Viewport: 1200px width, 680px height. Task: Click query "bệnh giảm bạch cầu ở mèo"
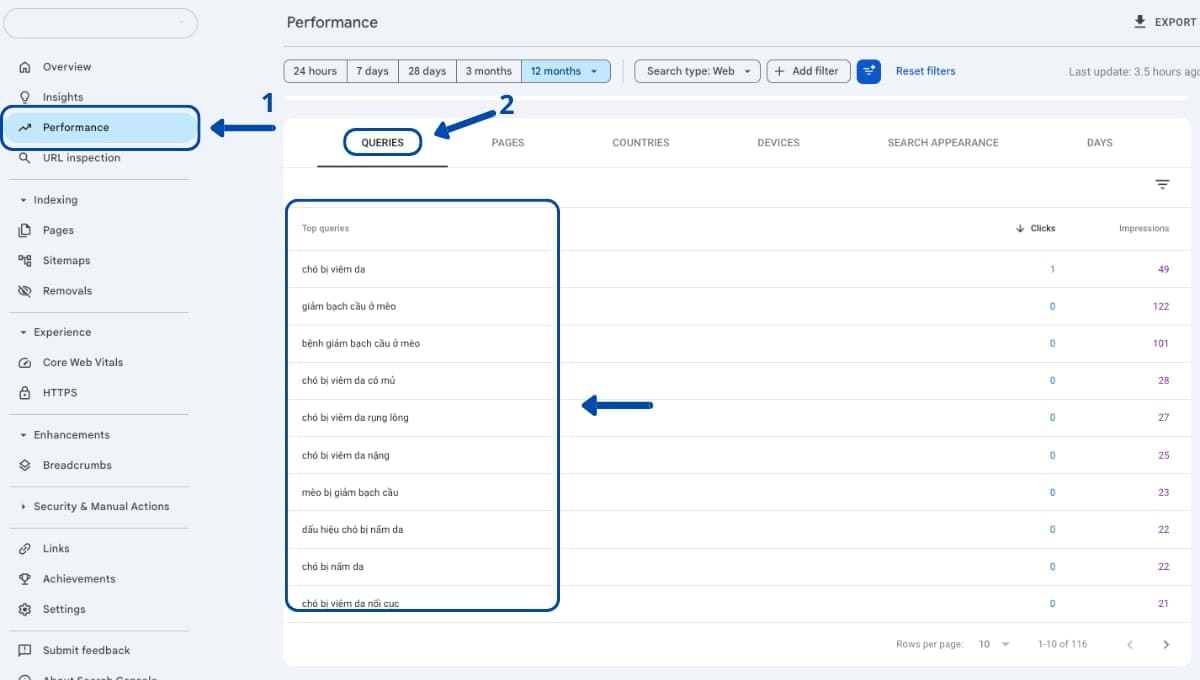click(x=361, y=344)
